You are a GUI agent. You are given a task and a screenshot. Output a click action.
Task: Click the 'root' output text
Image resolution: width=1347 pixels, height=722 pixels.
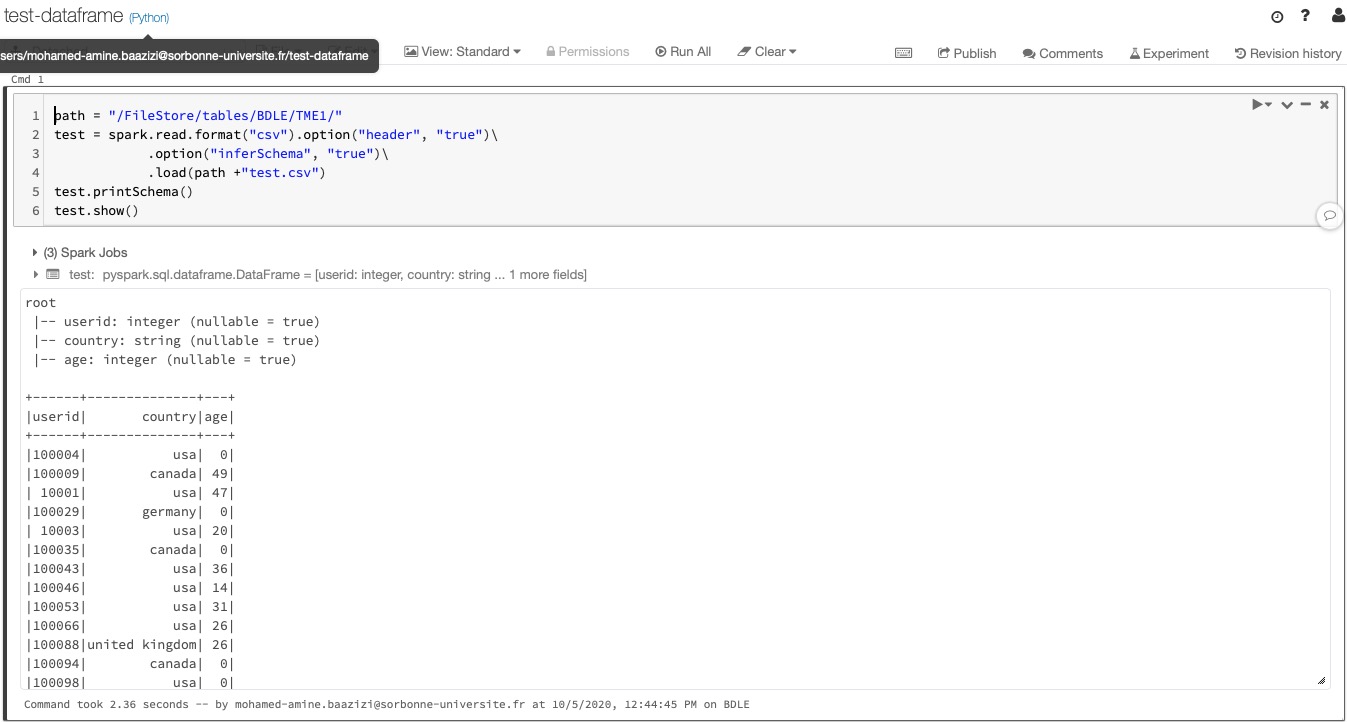click(41, 303)
